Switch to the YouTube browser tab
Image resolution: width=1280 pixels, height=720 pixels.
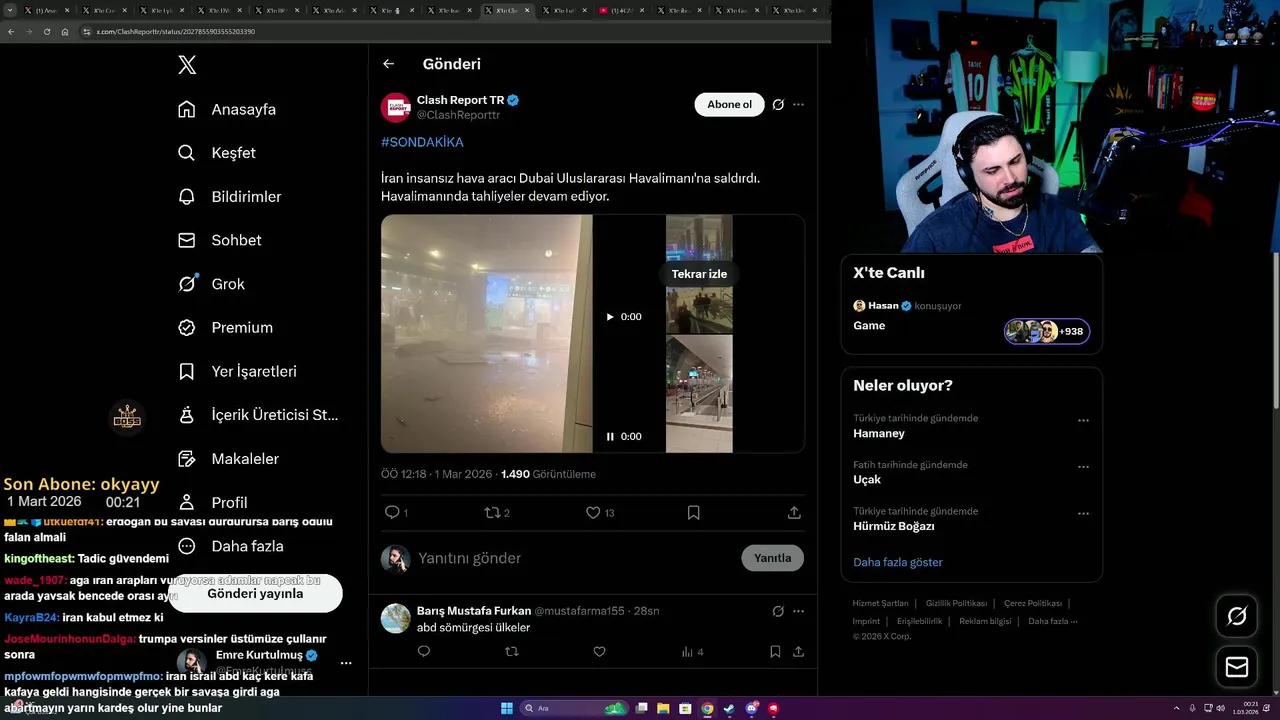[621, 10]
